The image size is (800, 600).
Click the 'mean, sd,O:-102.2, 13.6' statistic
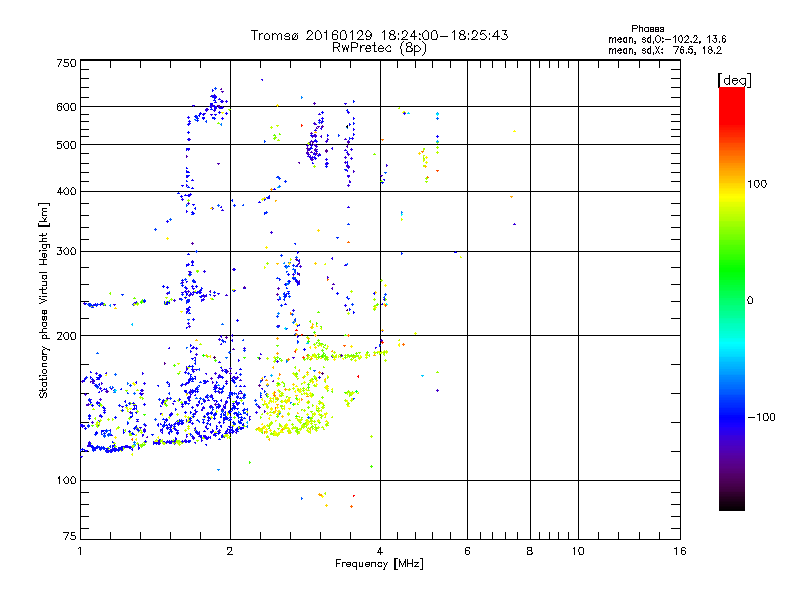667,39
